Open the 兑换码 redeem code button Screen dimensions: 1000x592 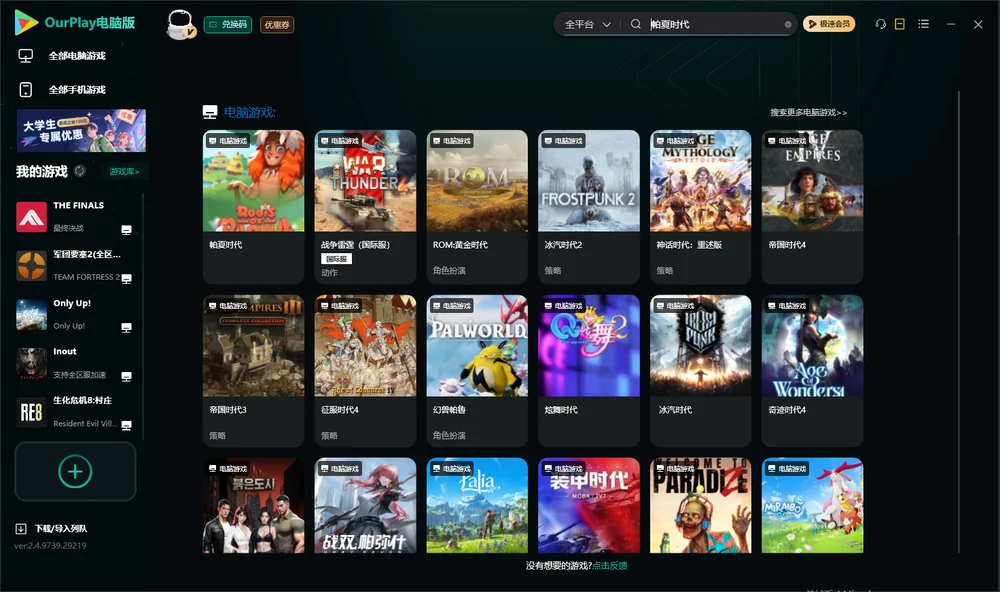tap(228, 24)
